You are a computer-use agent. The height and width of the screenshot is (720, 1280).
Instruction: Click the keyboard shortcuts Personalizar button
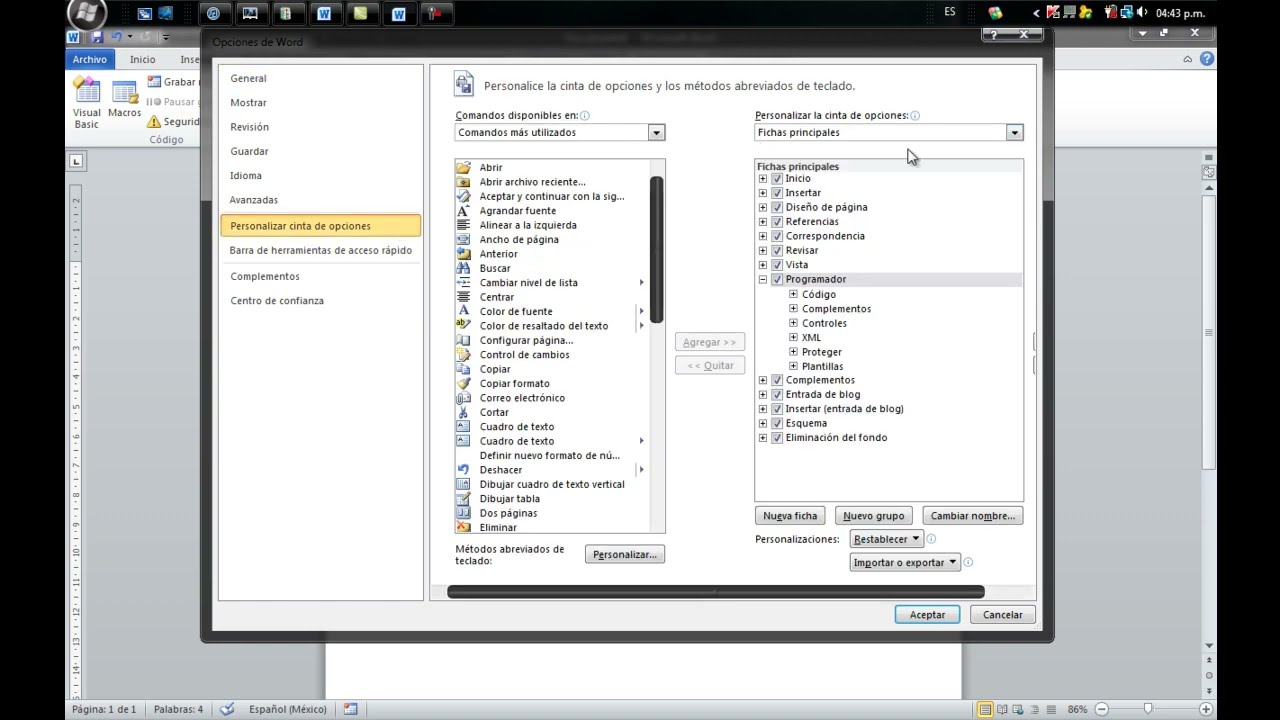pyautogui.click(x=625, y=554)
